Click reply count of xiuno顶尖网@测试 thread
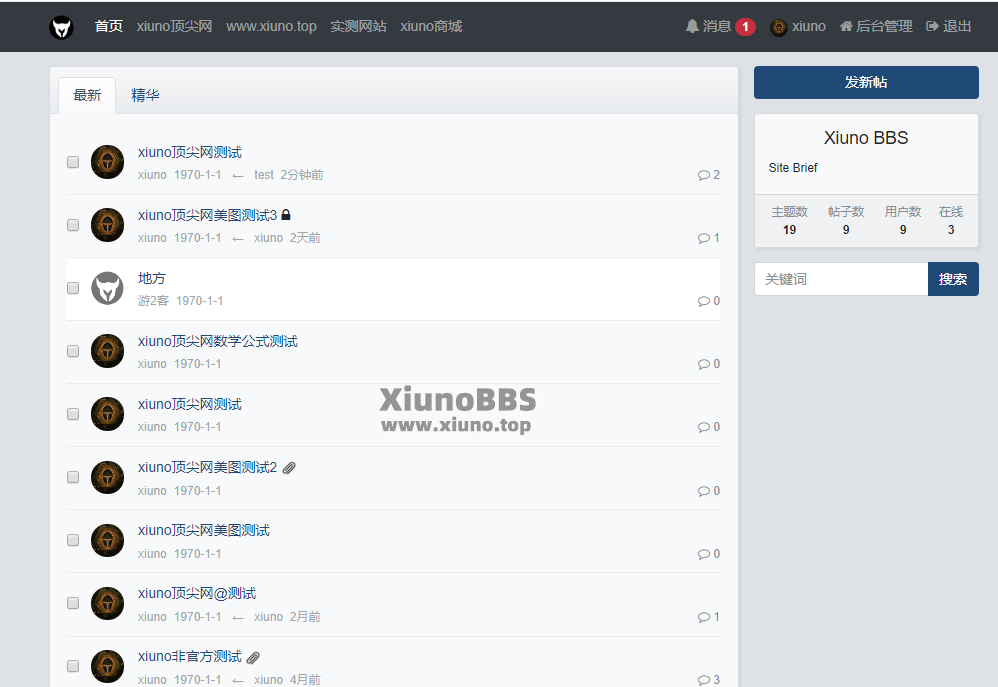 click(x=708, y=617)
